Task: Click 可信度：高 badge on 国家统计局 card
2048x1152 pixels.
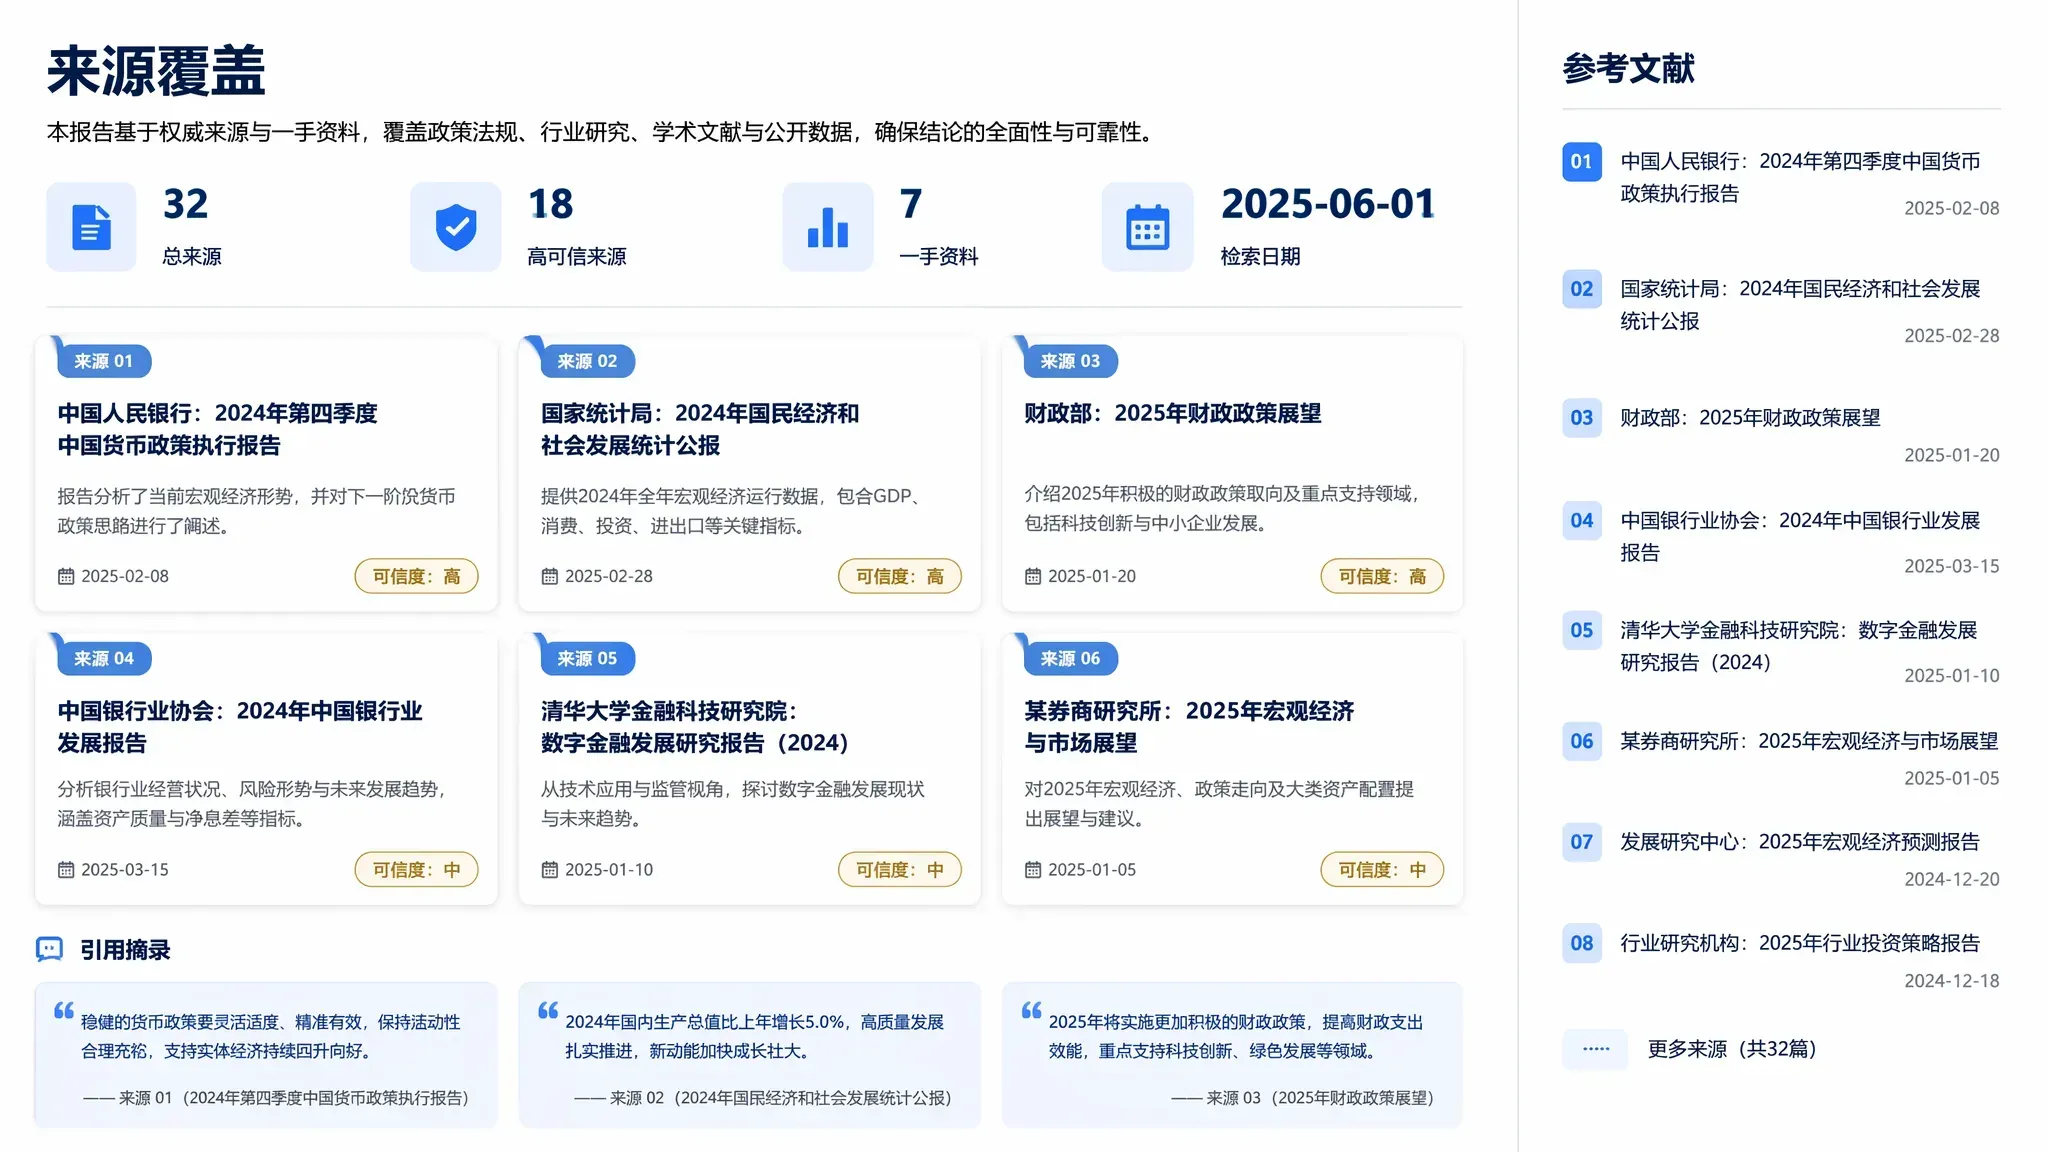Action: click(900, 576)
